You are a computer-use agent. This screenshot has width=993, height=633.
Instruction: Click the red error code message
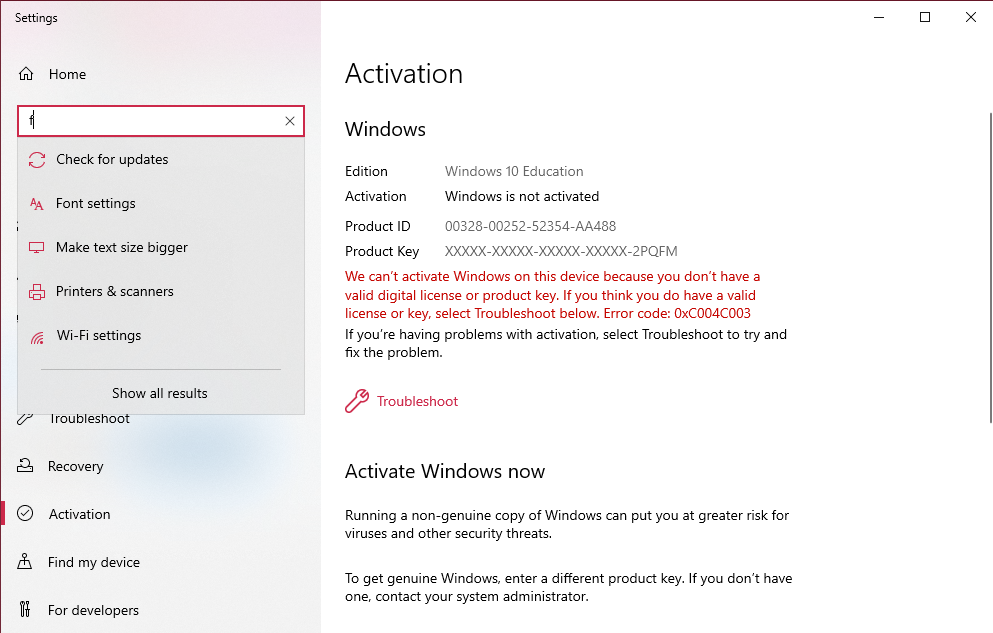pos(552,295)
